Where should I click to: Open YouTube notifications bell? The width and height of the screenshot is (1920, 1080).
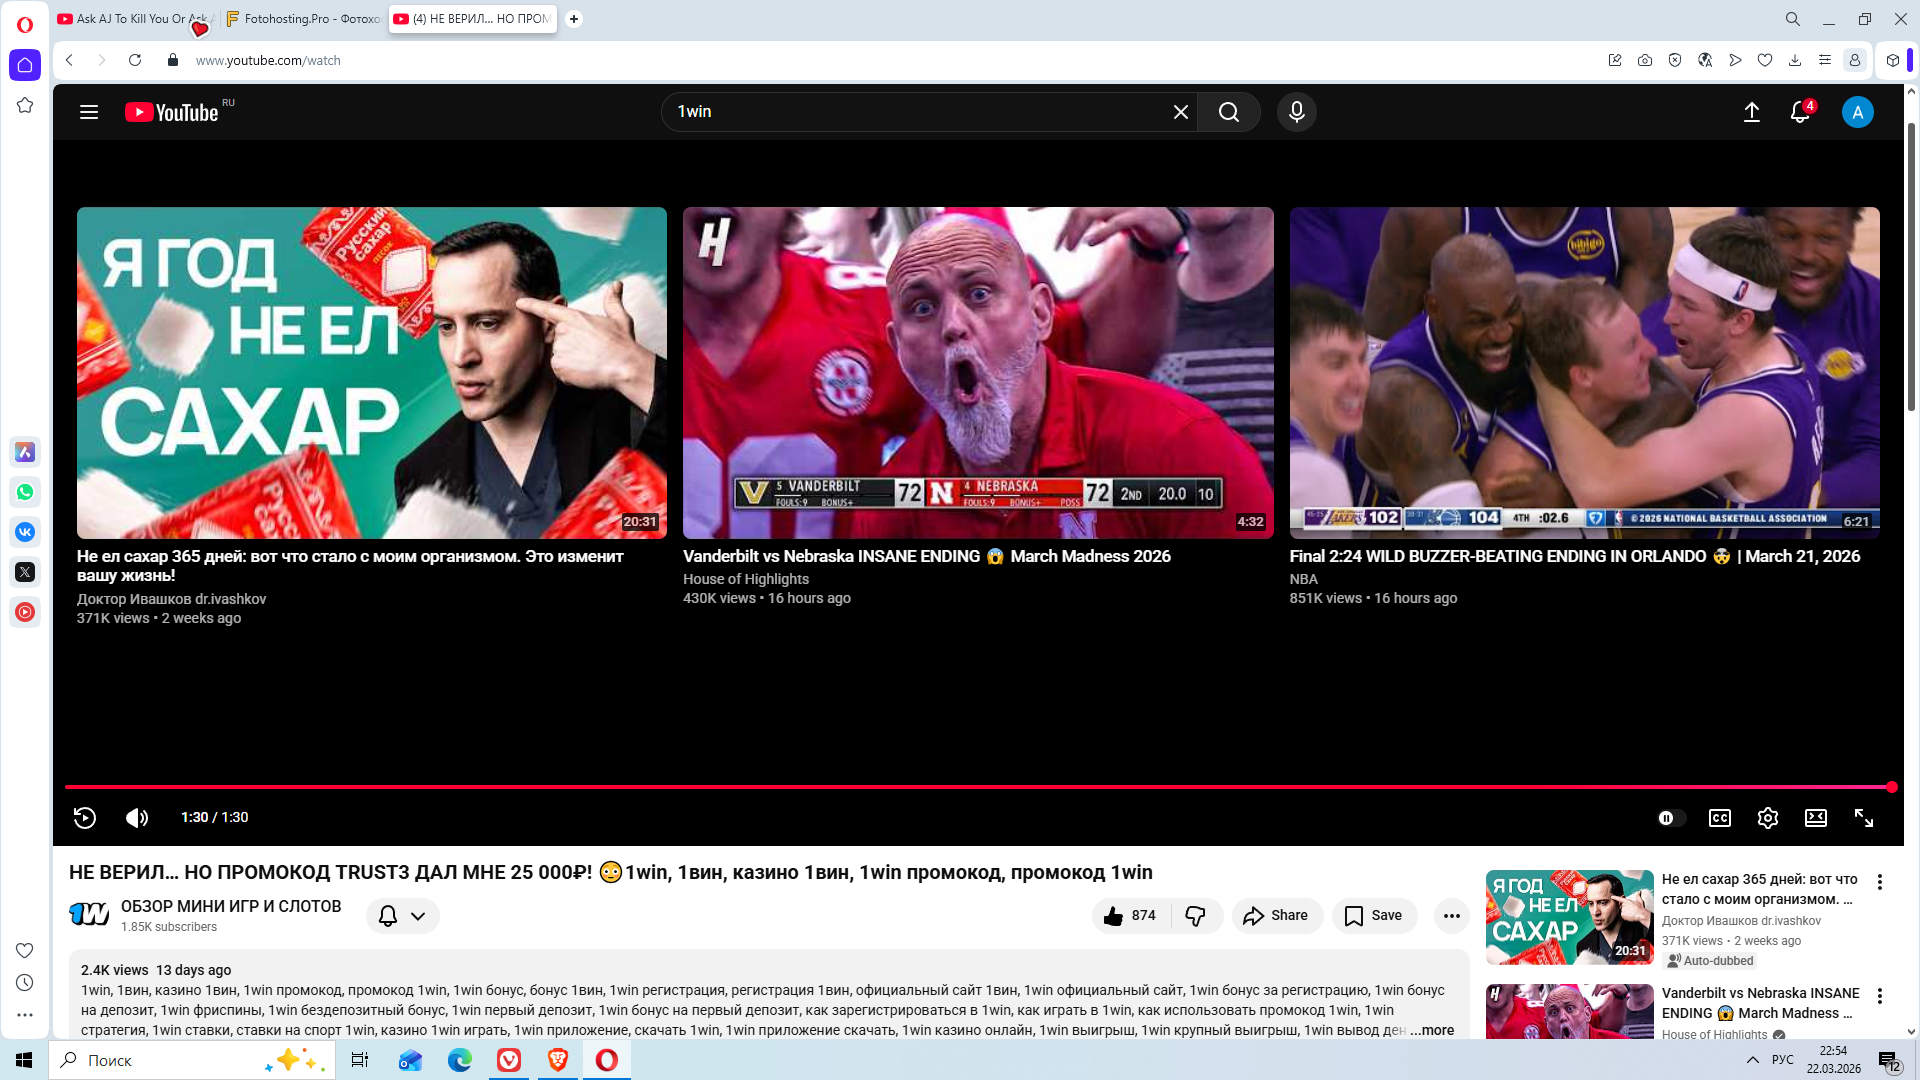tap(1799, 112)
